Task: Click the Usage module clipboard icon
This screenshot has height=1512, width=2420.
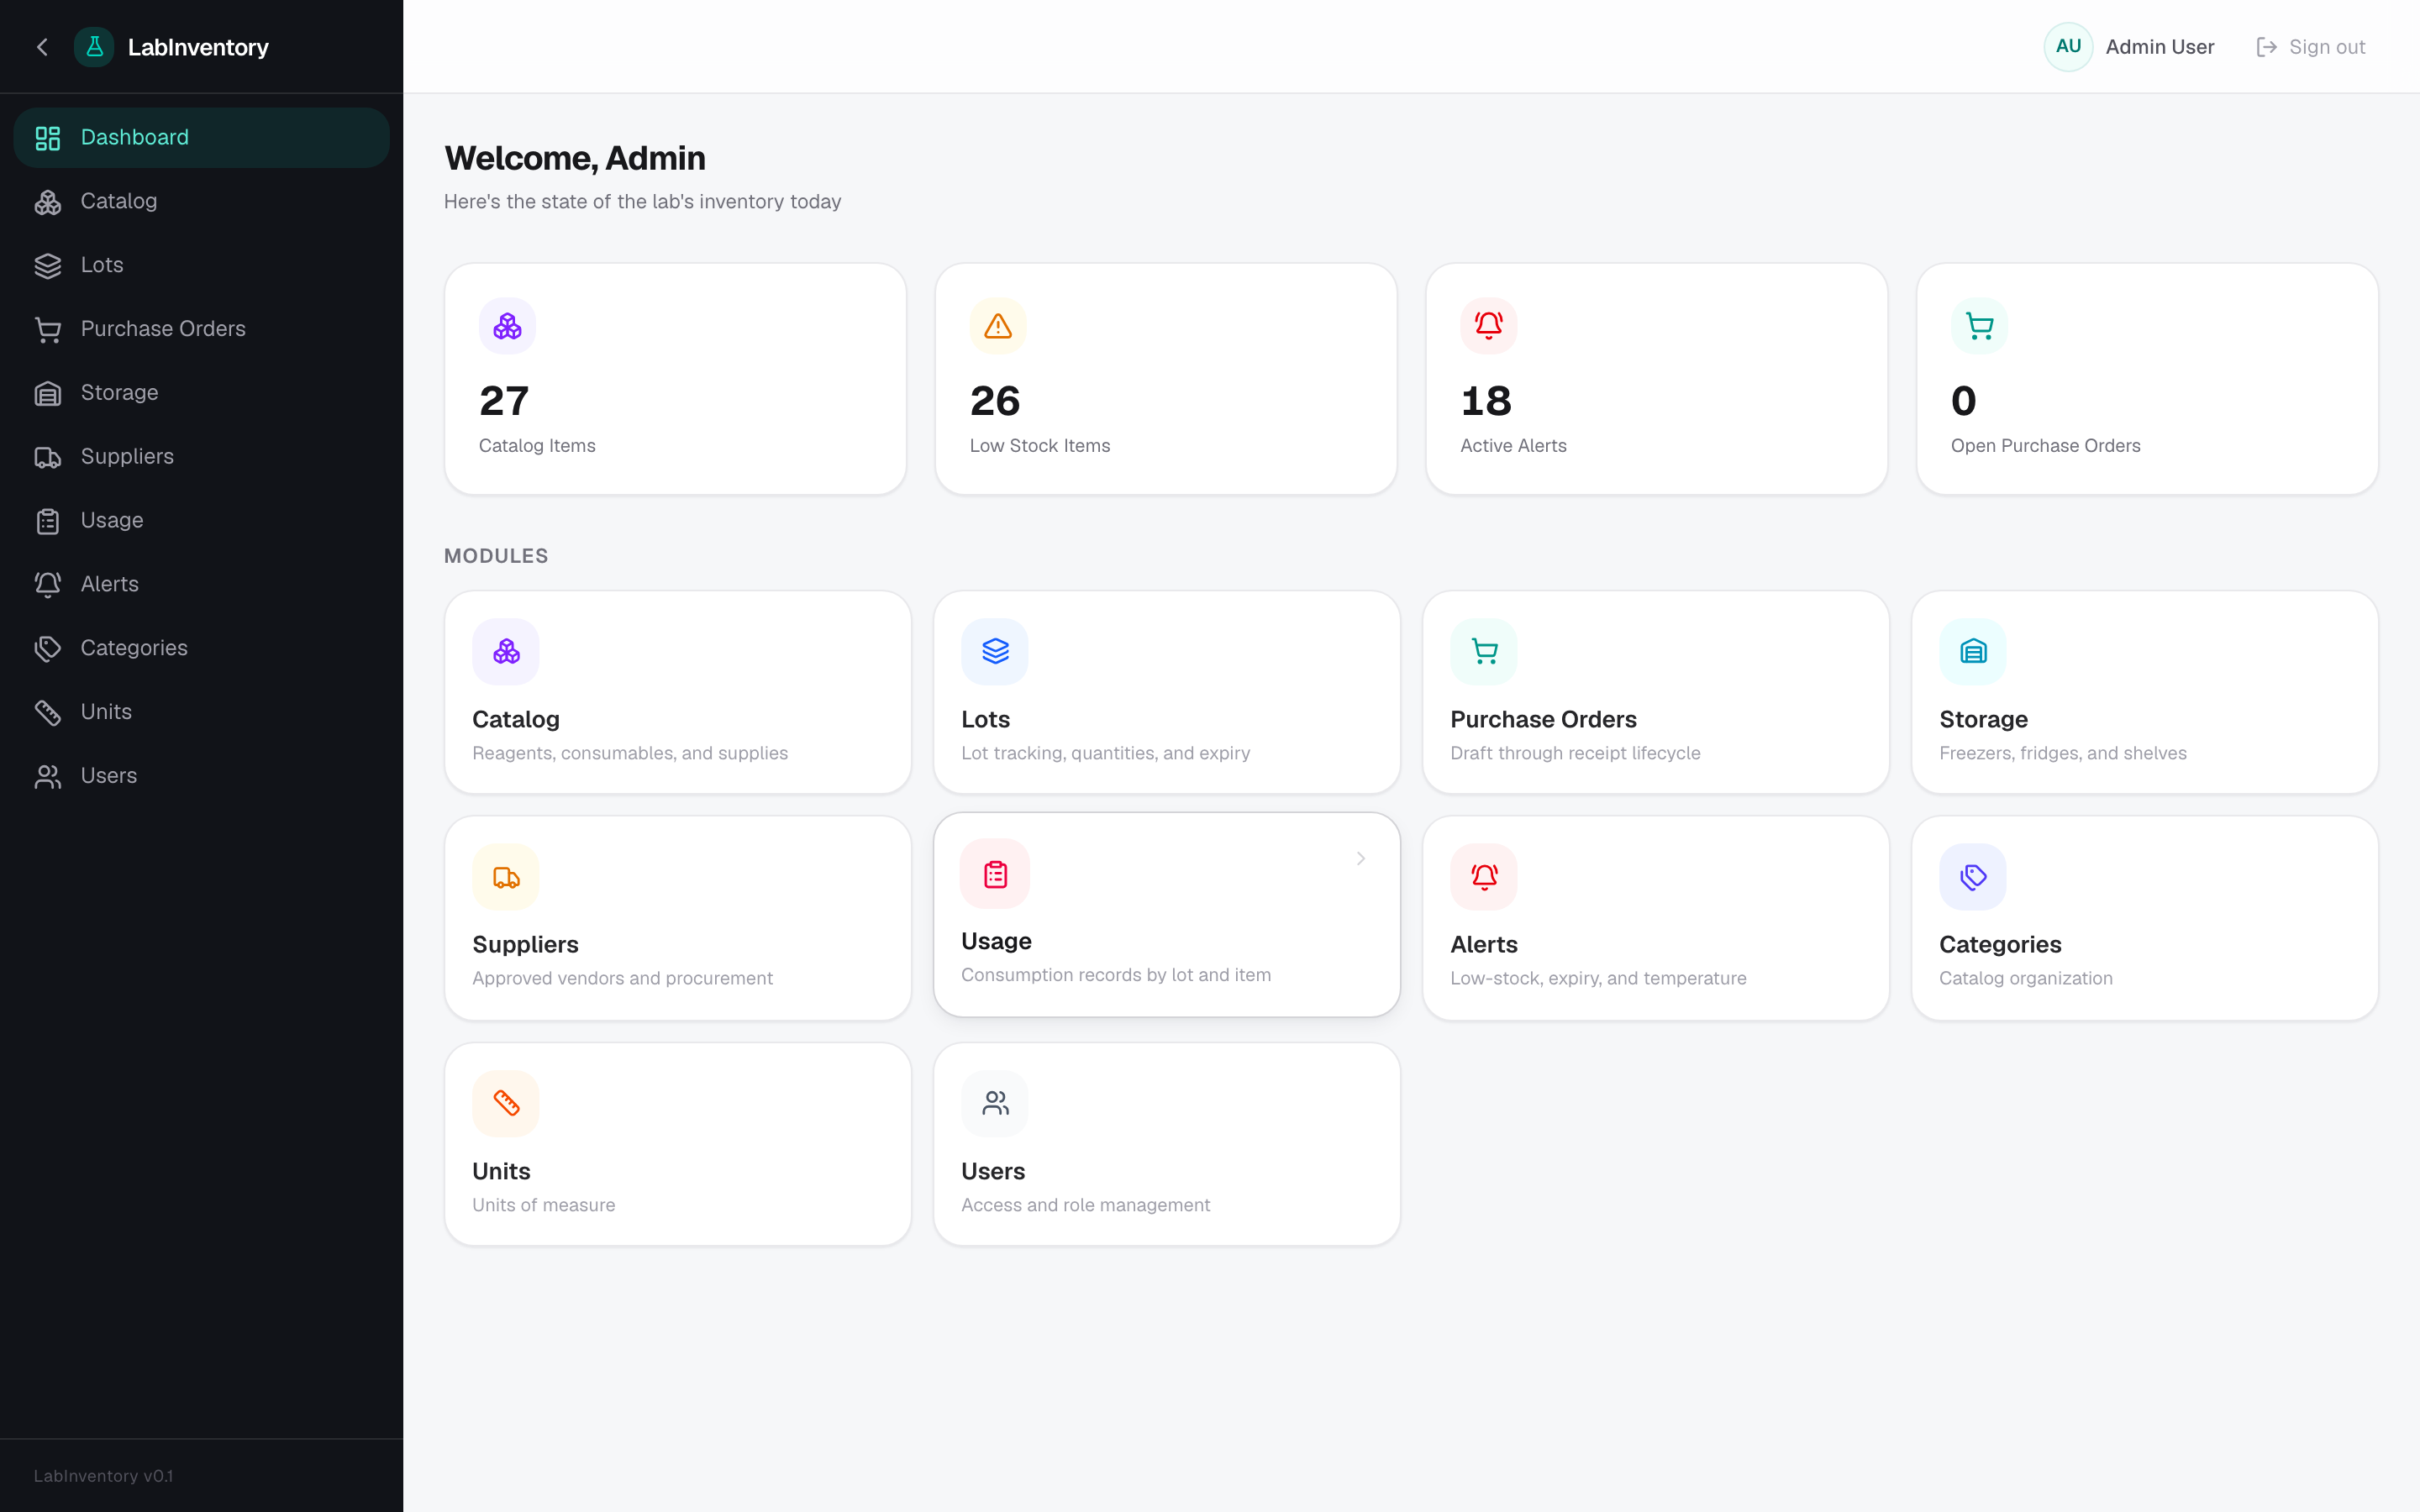Action: click(995, 874)
